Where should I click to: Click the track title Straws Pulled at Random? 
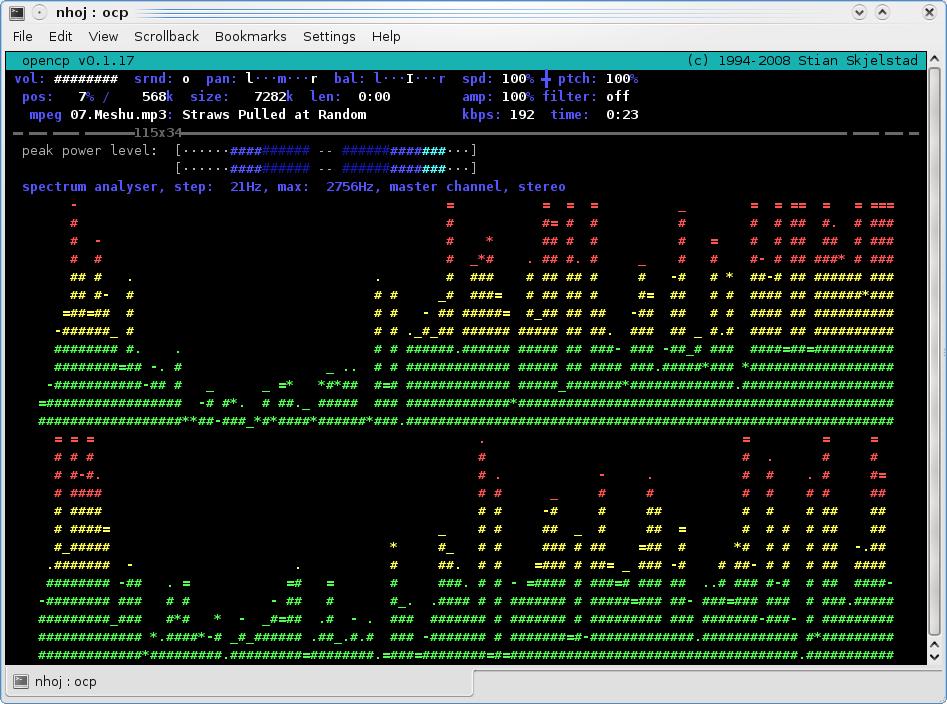tap(274, 115)
